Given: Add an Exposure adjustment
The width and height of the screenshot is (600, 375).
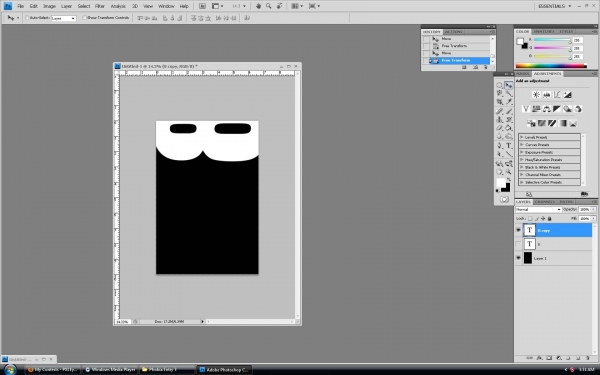Looking at the screenshot, I should (x=567, y=95).
